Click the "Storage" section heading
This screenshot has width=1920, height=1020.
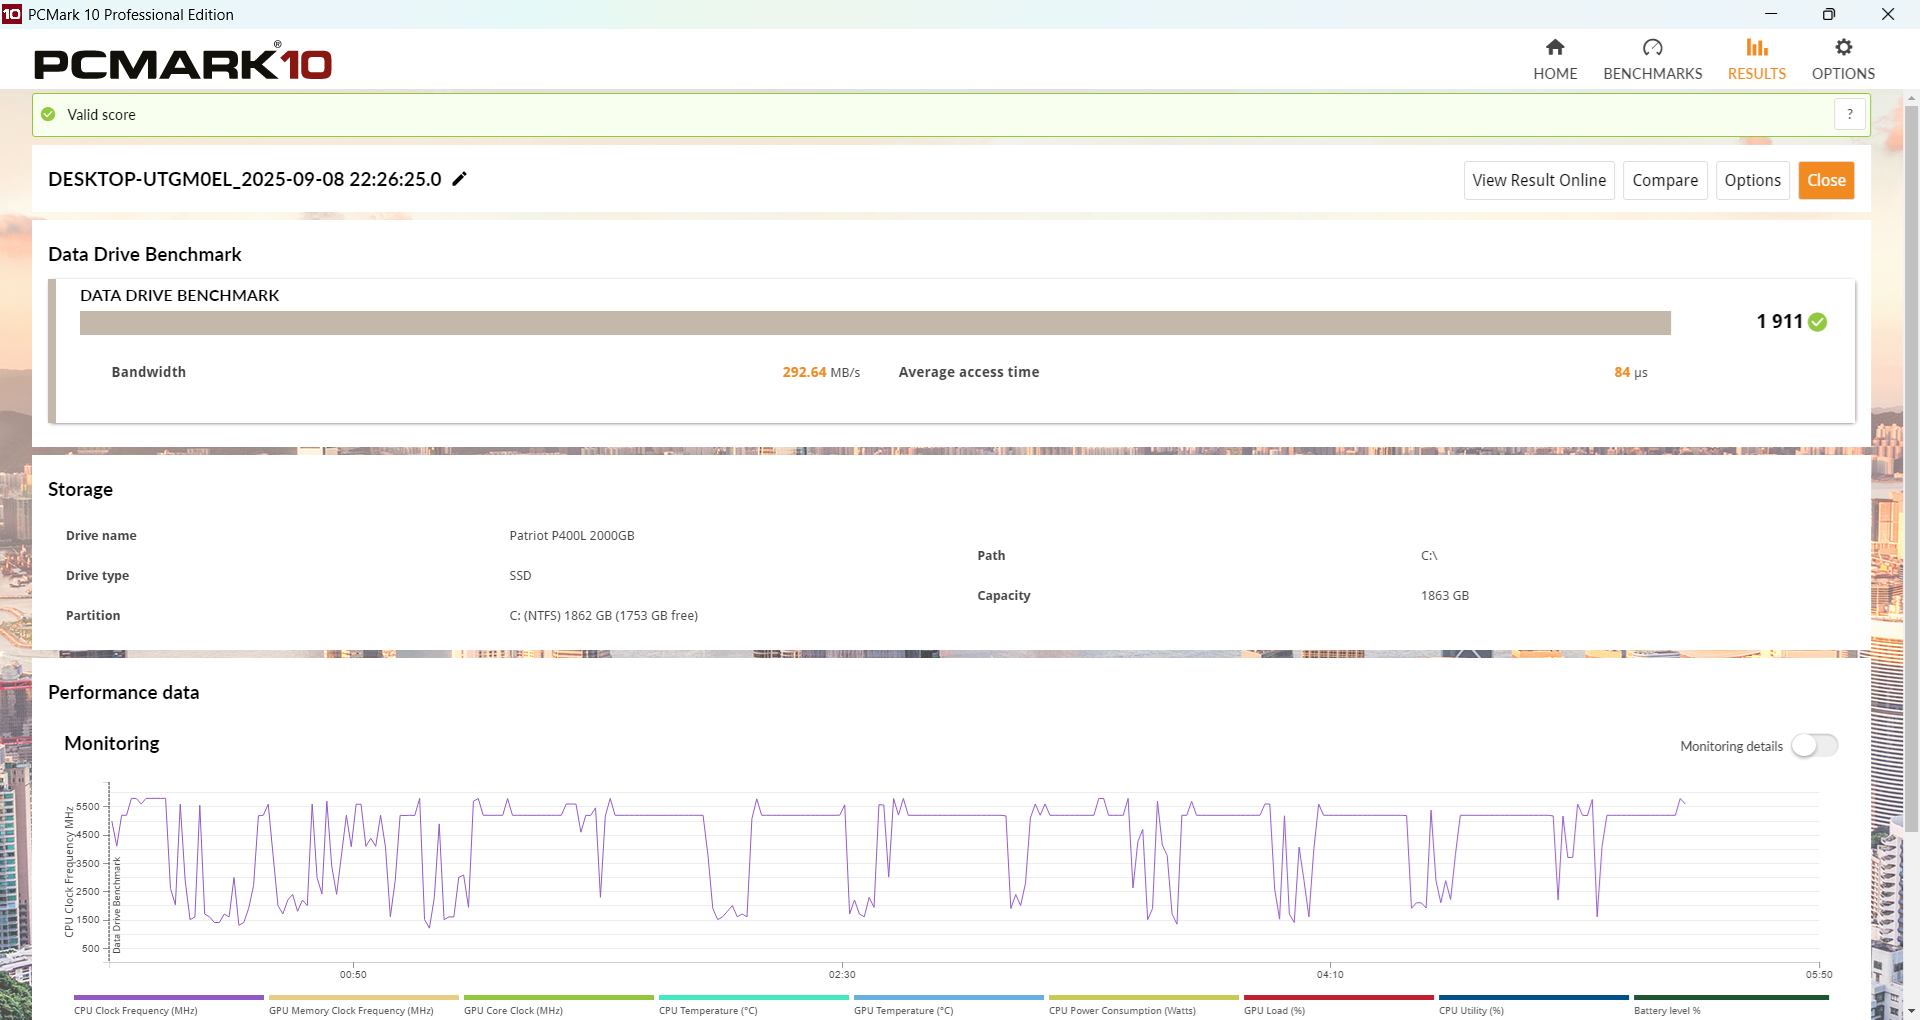[x=80, y=489]
